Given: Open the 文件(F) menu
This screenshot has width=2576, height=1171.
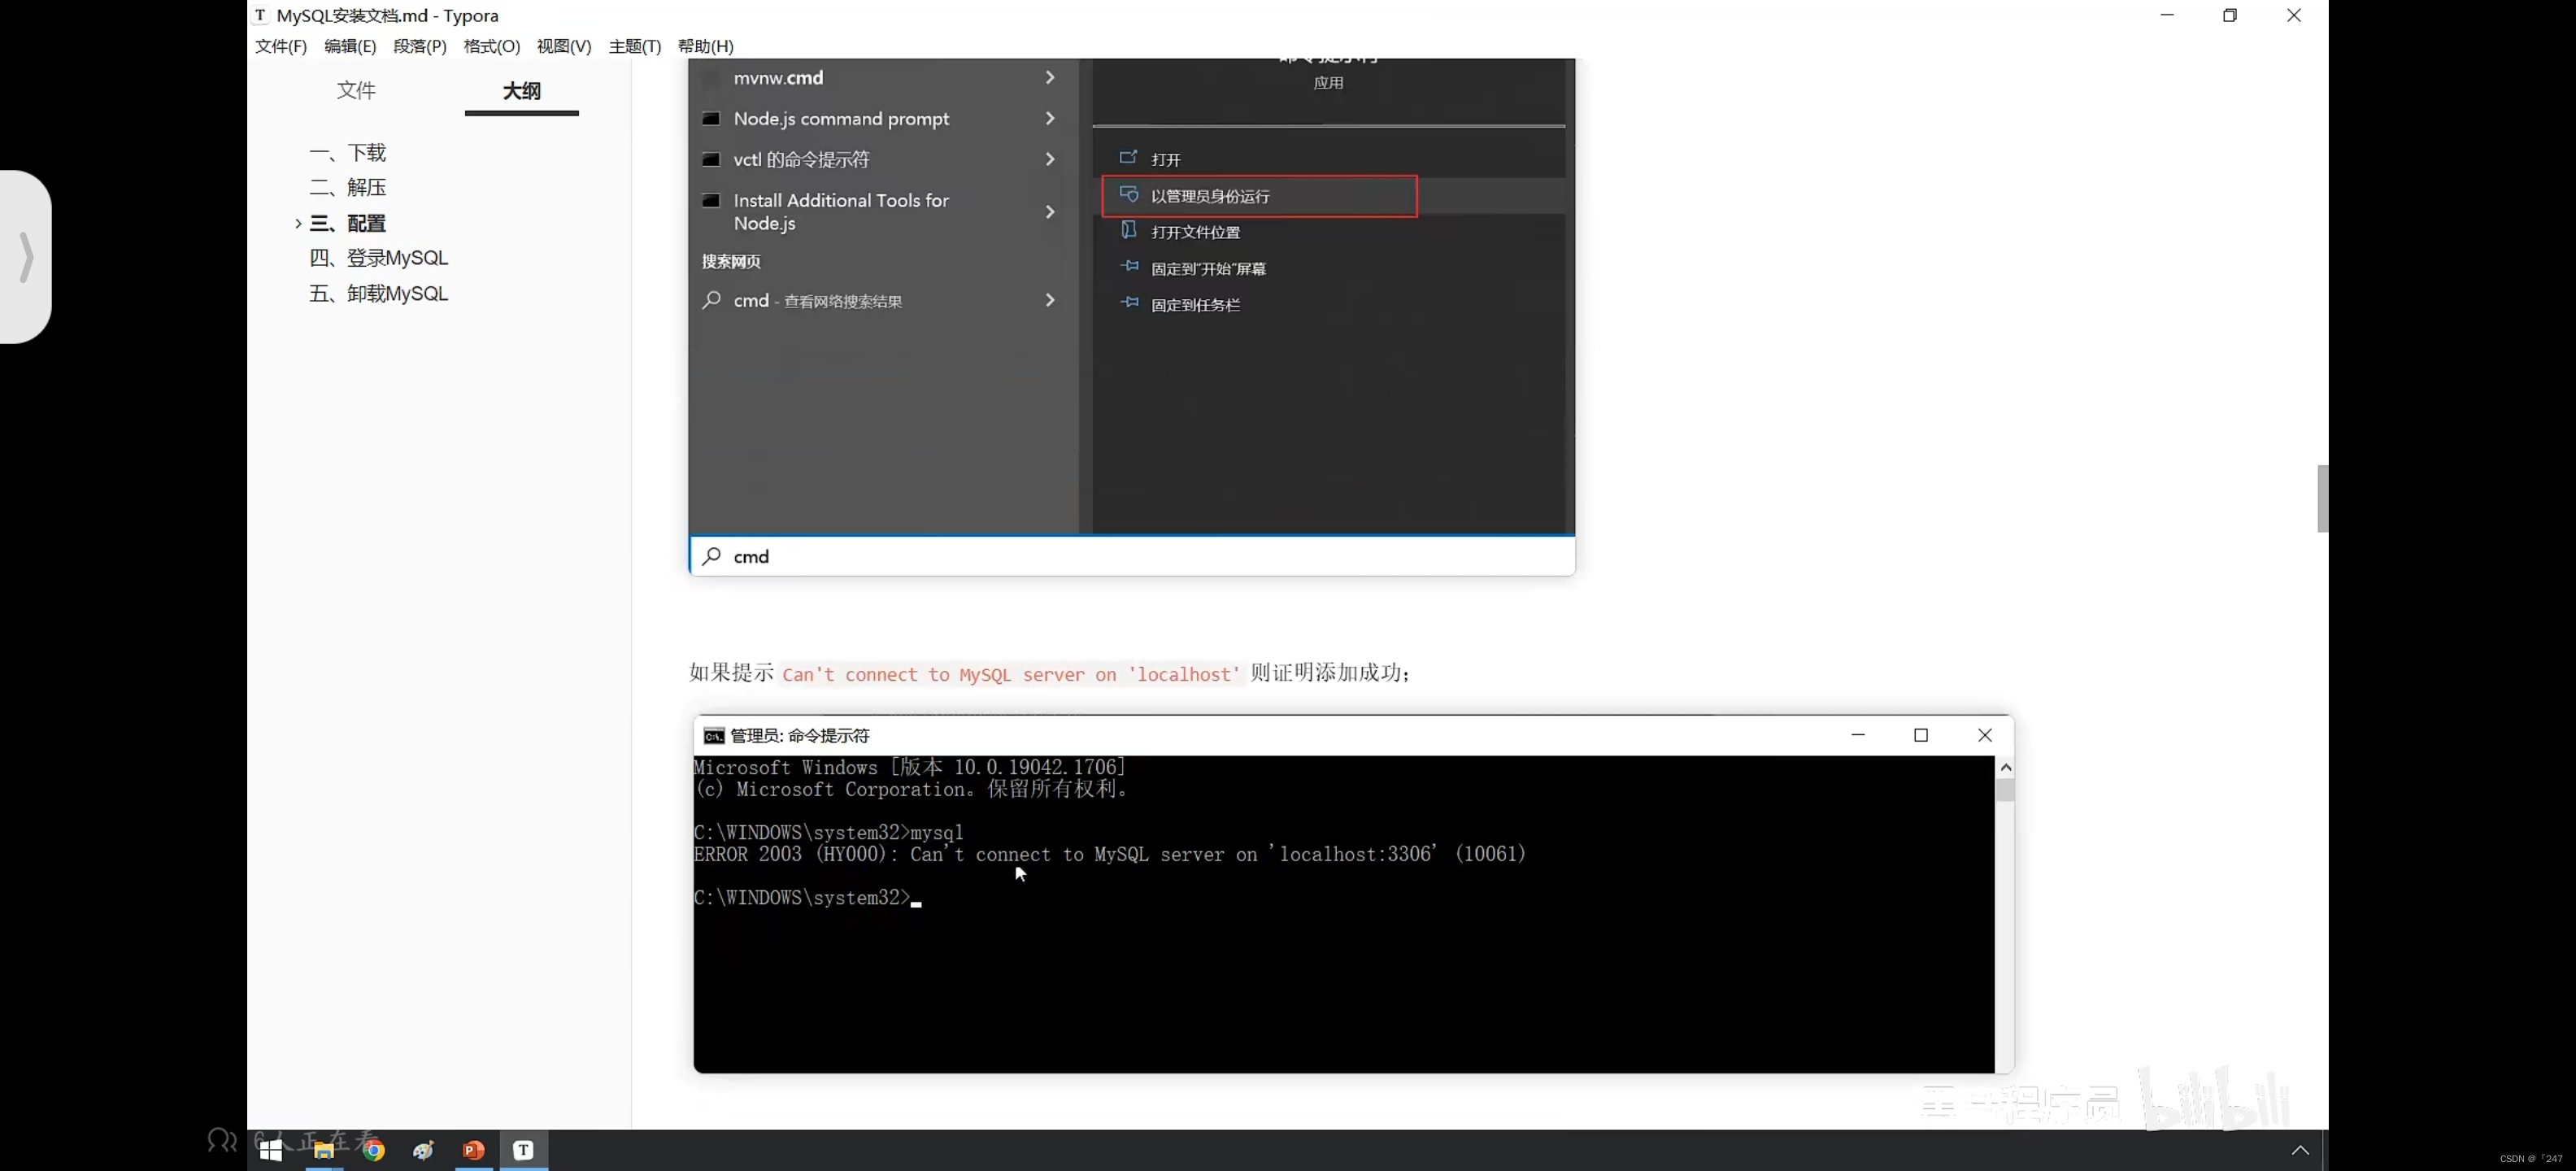Looking at the screenshot, I should click(x=281, y=46).
